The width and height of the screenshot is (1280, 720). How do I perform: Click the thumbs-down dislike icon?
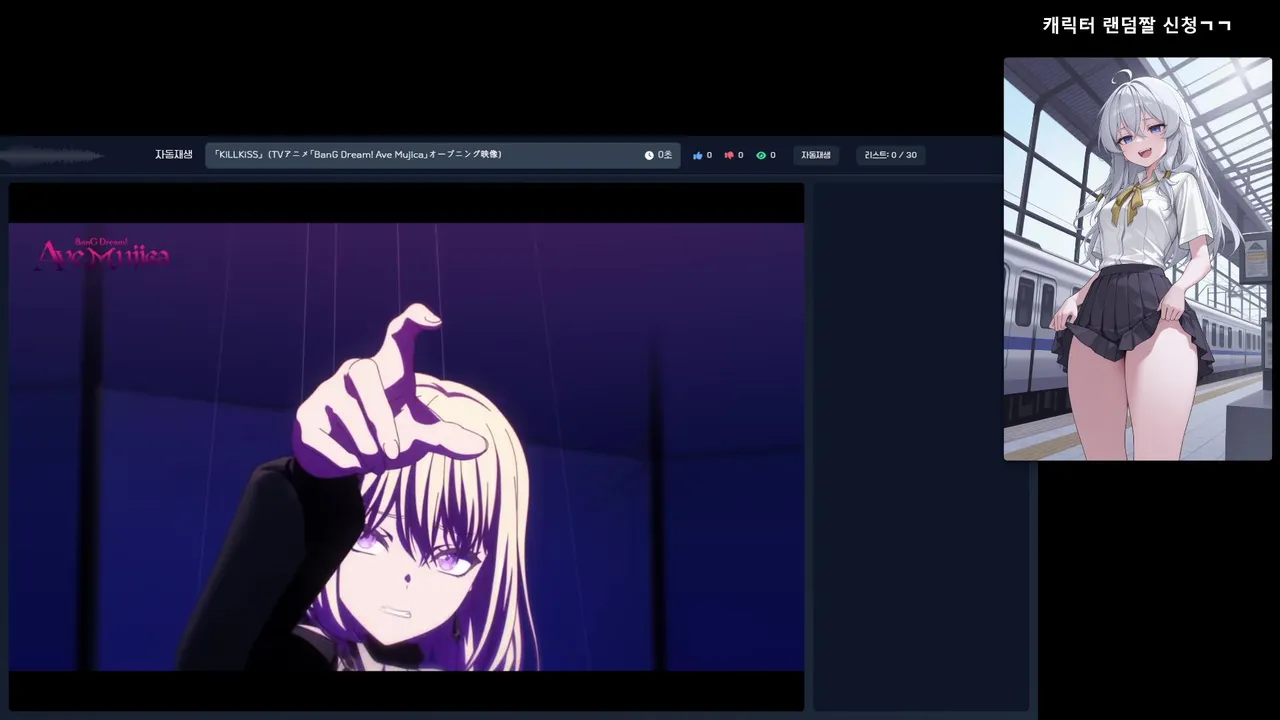coord(729,155)
